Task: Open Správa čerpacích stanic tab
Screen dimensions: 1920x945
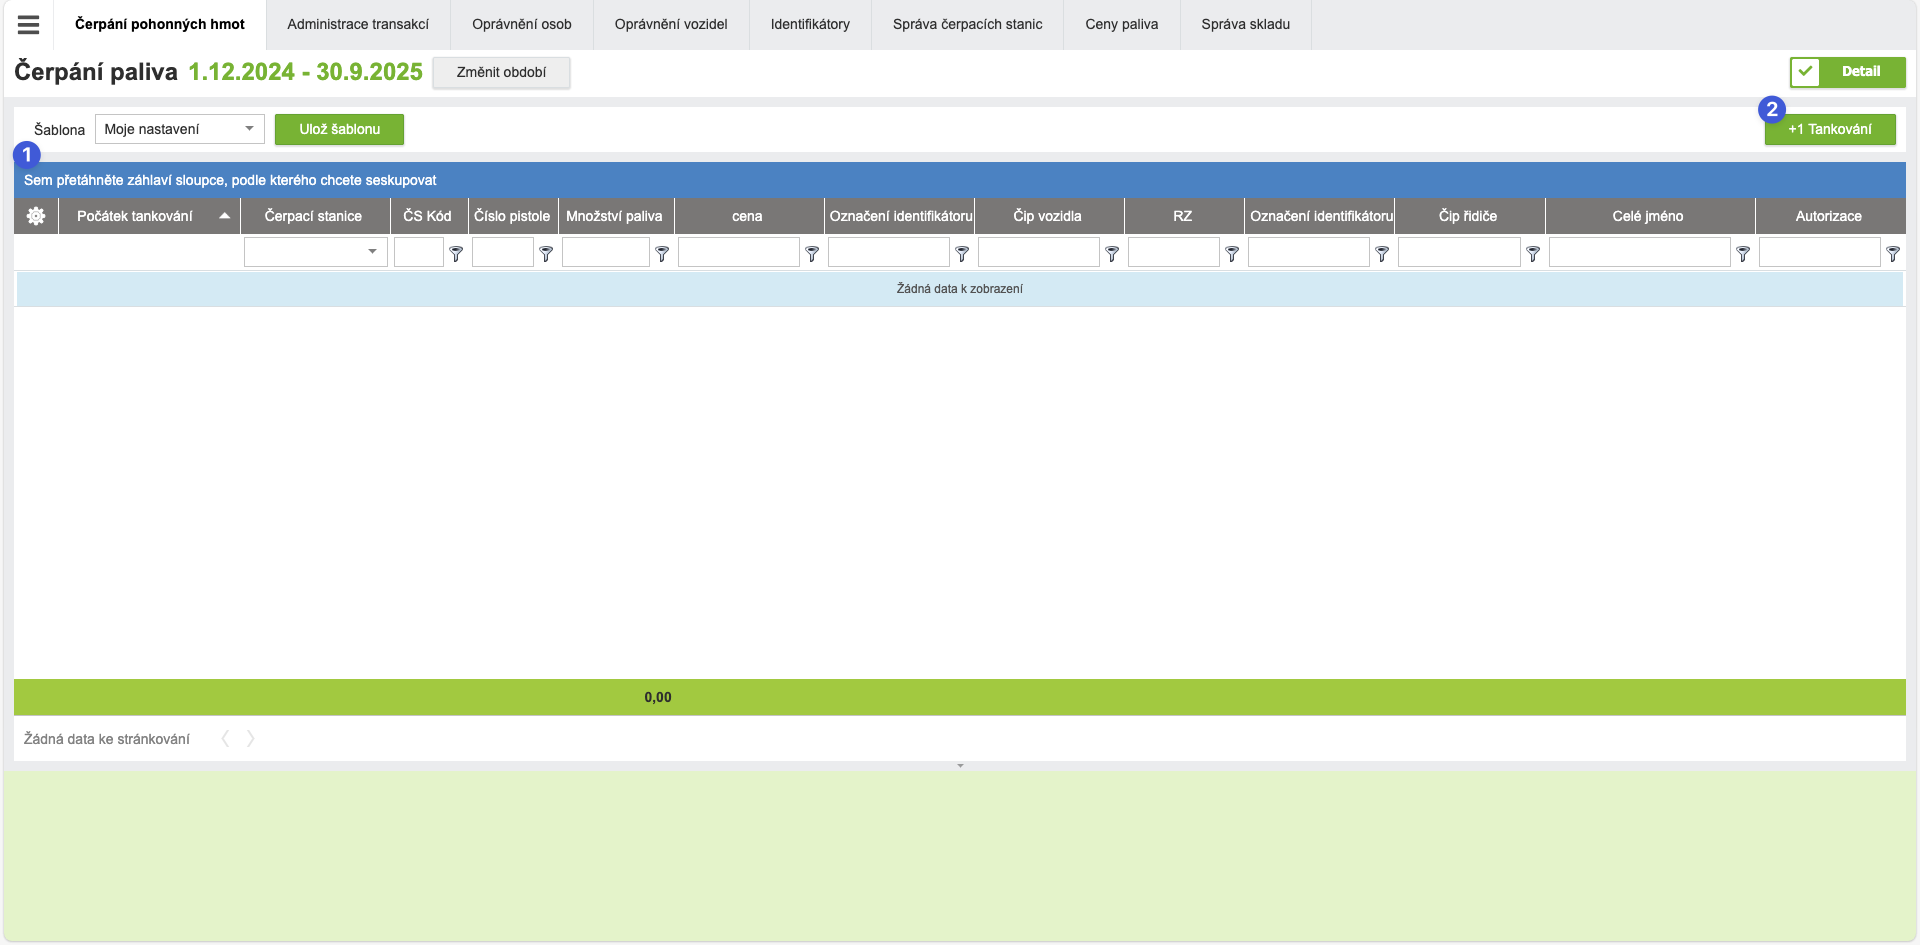Action: pyautogui.click(x=968, y=24)
